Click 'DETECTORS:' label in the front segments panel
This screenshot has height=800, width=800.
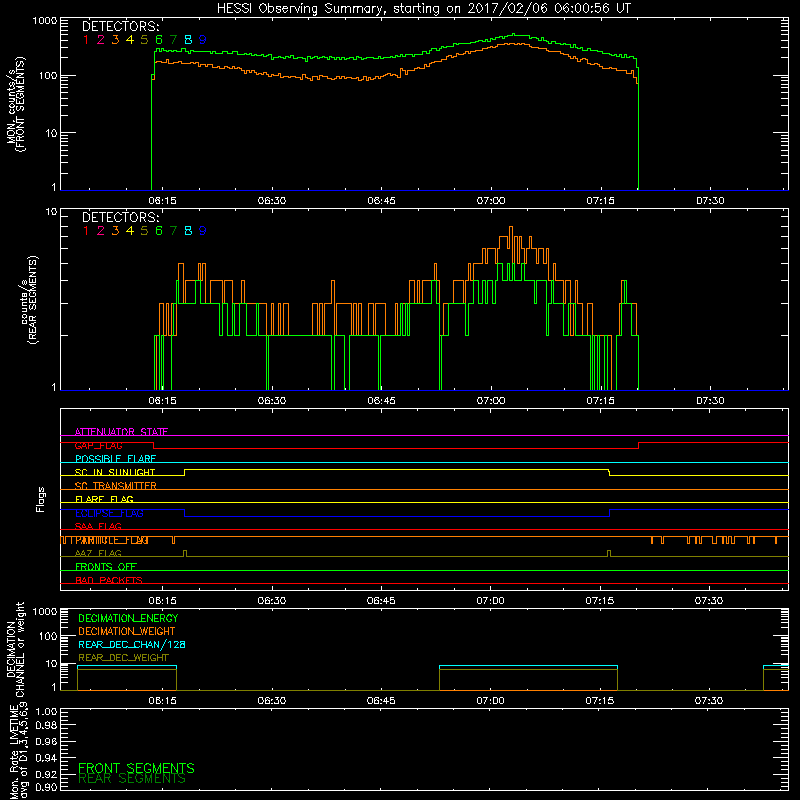coord(121,26)
